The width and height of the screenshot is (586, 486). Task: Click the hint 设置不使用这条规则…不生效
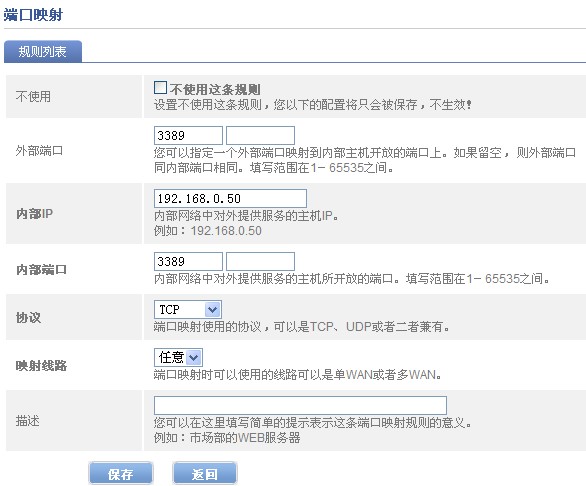(313, 105)
